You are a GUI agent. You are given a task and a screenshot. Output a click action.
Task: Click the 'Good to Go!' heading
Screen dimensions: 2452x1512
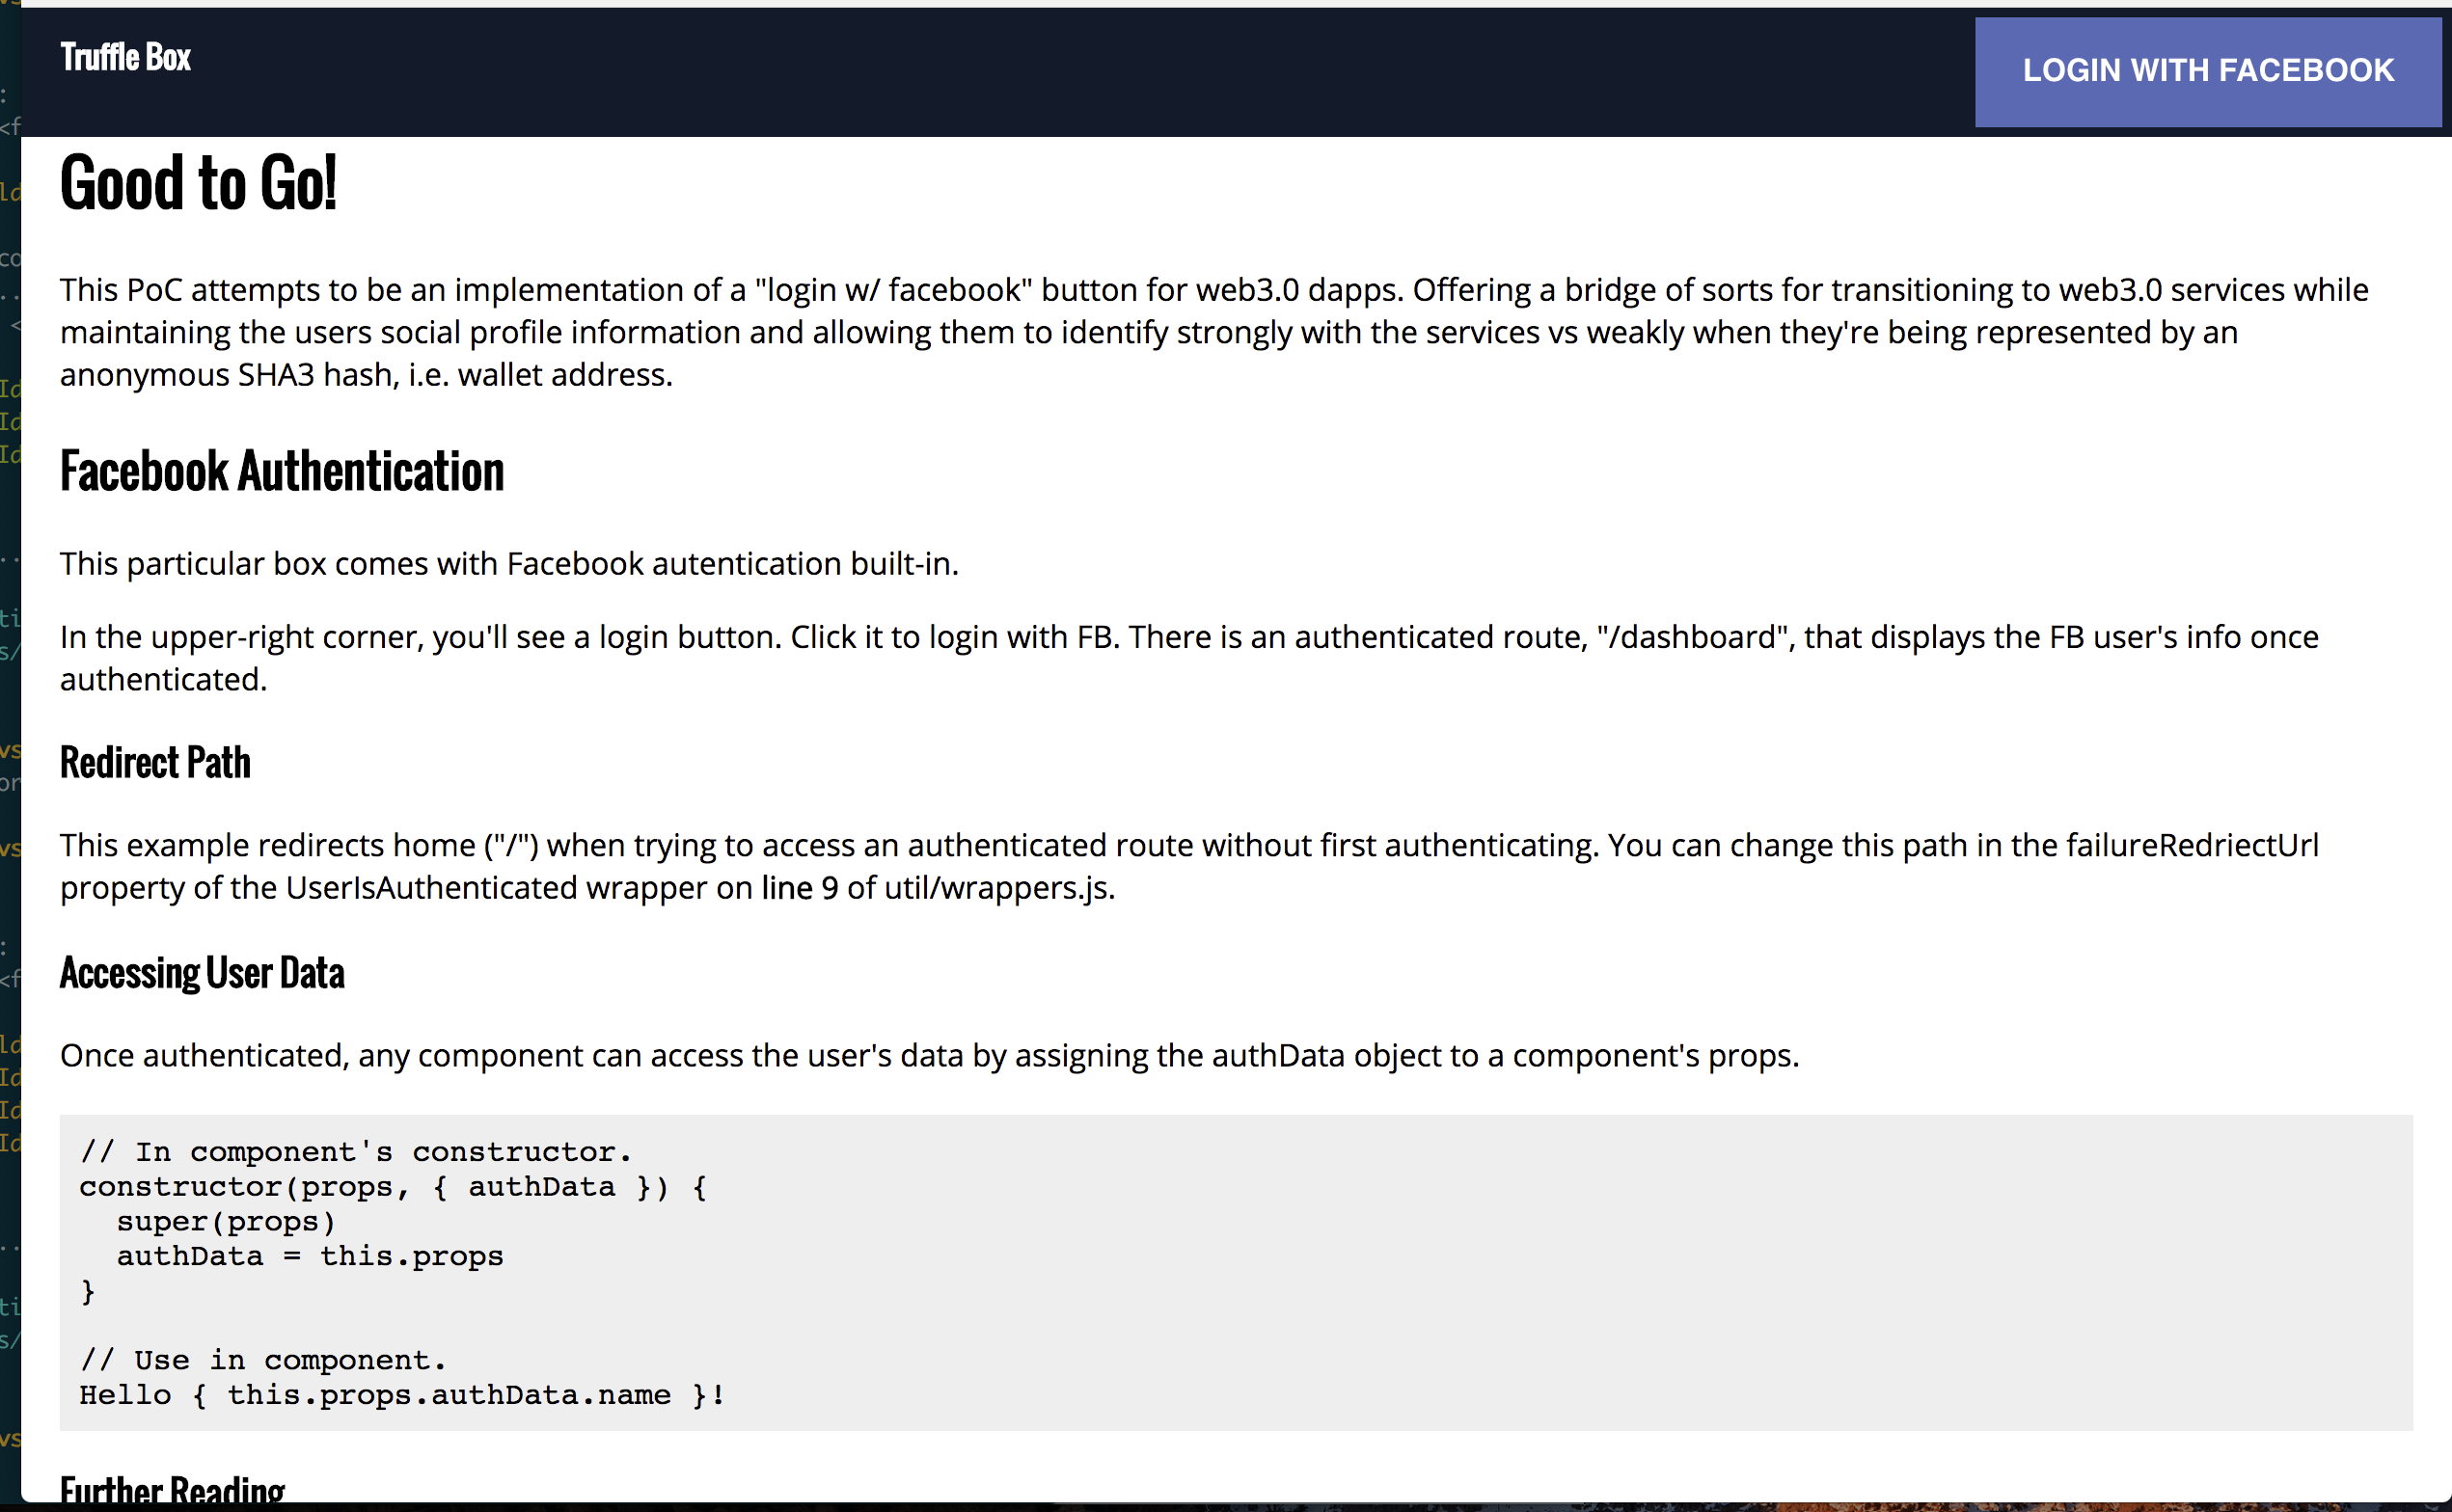198,183
